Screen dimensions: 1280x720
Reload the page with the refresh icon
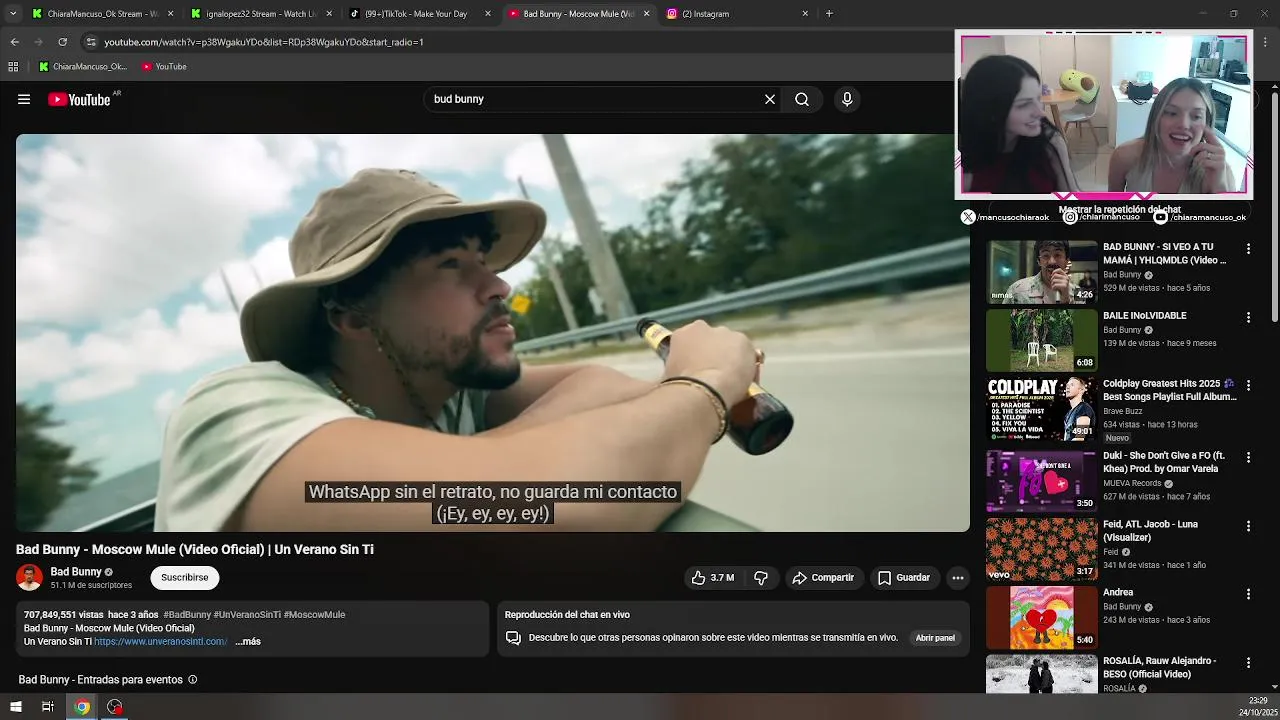click(x=62, y=42)
